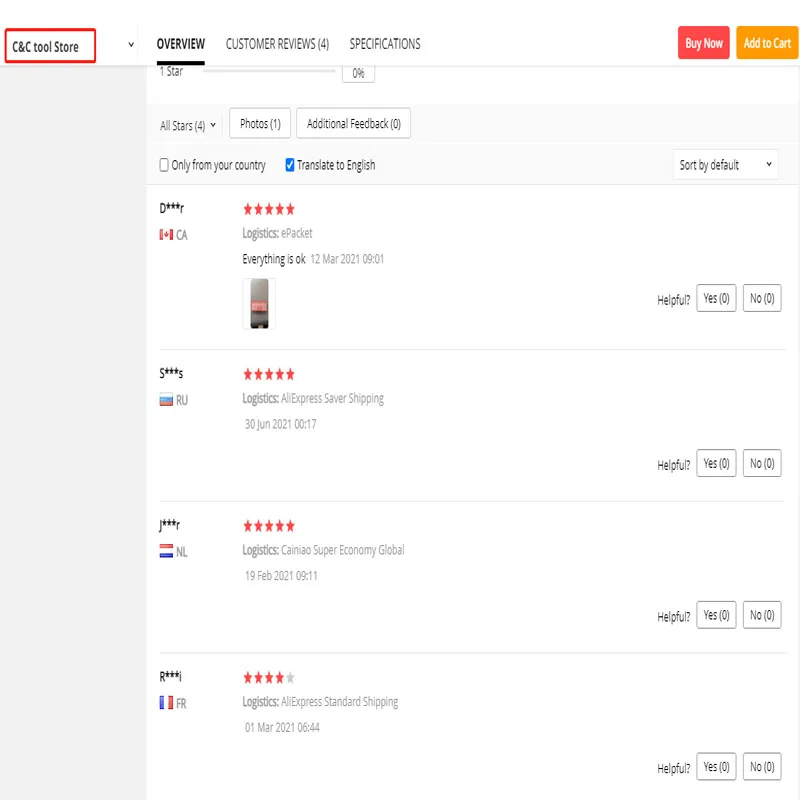This screenshot has width=800, height=800.
Task: Open the Sort by default dropdown
Action: (726, 165)
